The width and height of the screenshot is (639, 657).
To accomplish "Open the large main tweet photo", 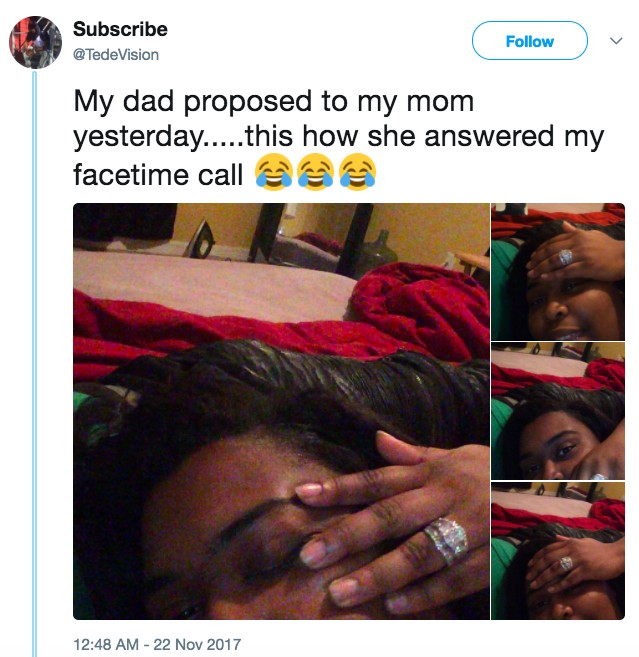I will (281, 411).
